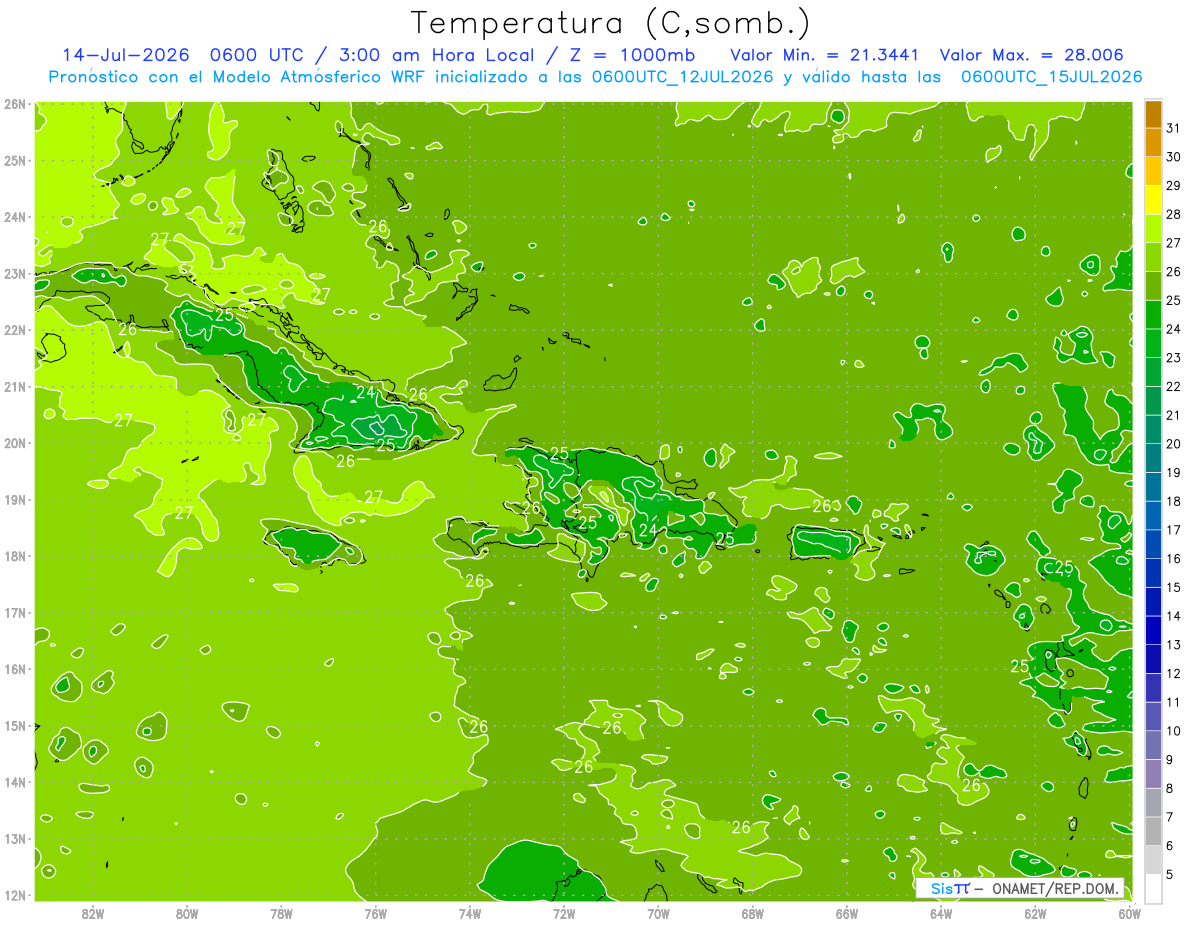Click the title "Temperatura (C,somb.)"
This screenshot has height=927, width=1200.
611,23
